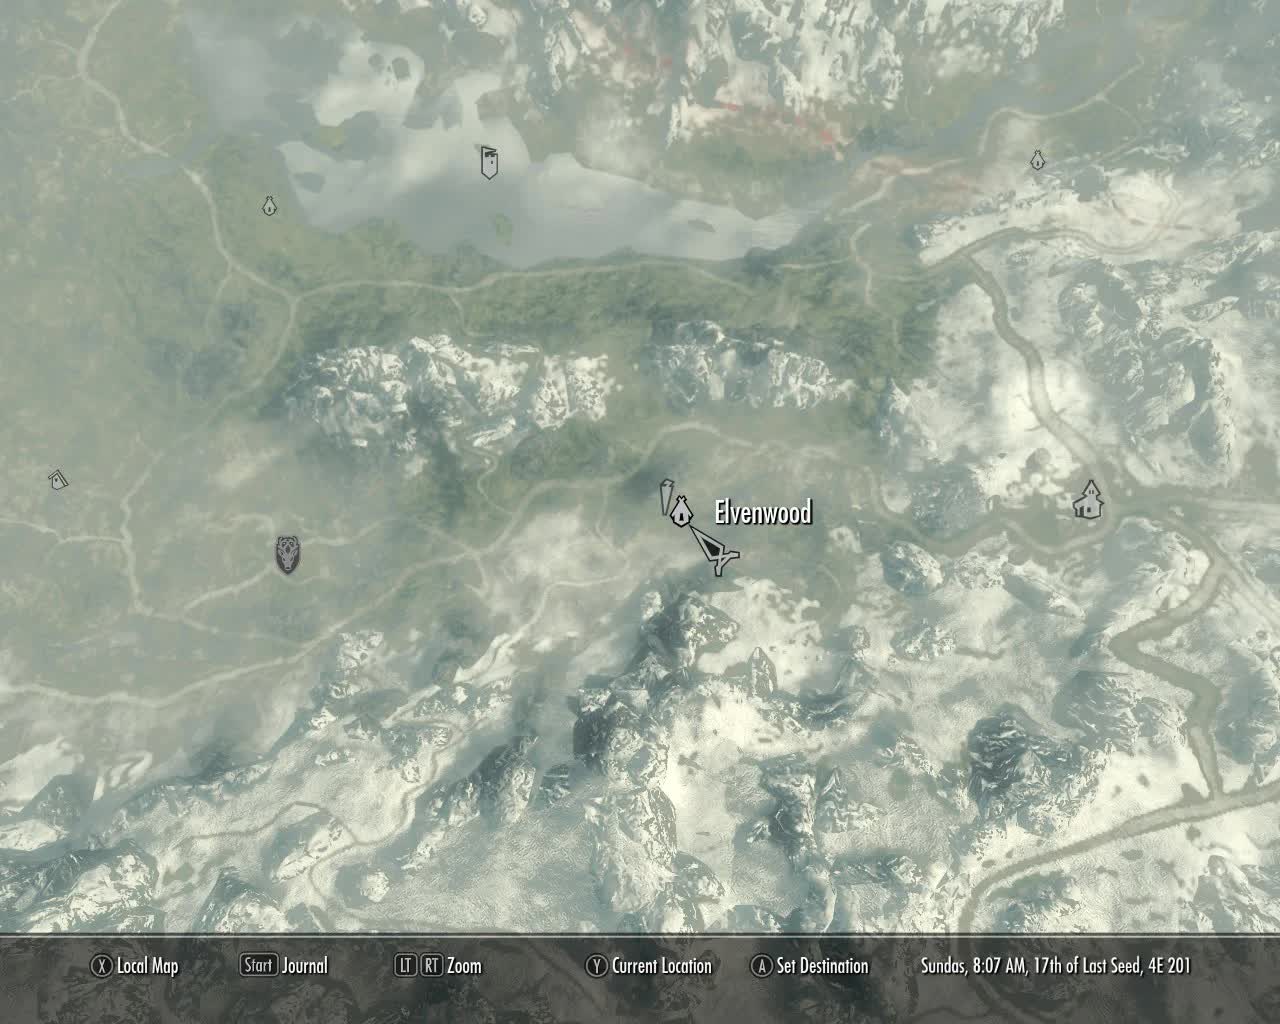
Task: Click the RT trigger glyph
Action: pyautogui.click(x=431, y=966)
